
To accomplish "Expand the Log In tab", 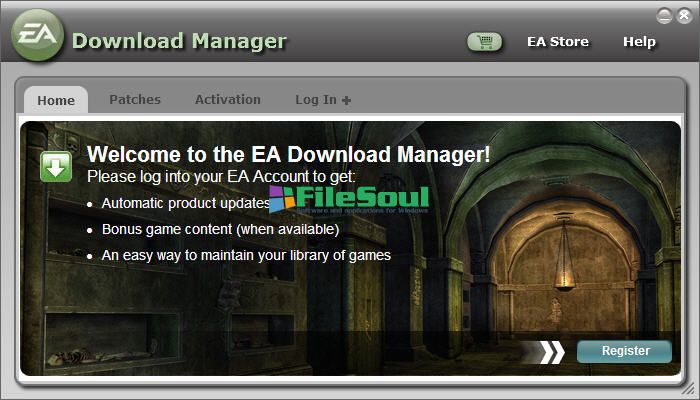I will click(323, 100).
